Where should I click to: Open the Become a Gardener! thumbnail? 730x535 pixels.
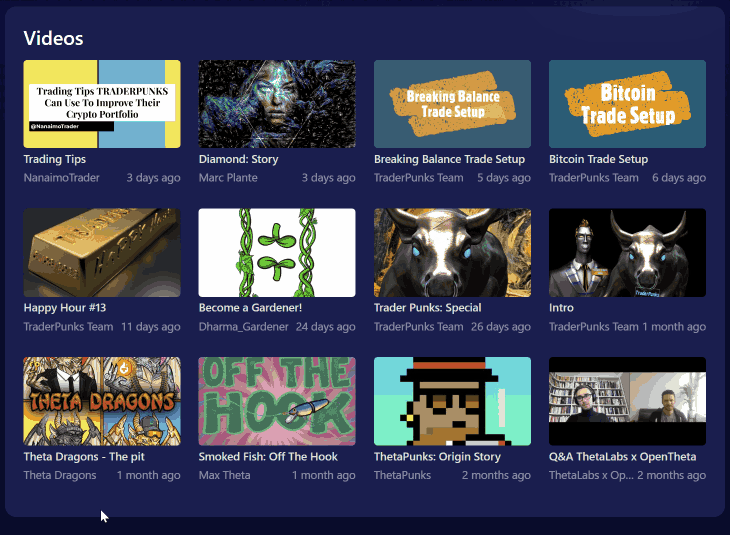pyautogui.click(x=277, y=252)
